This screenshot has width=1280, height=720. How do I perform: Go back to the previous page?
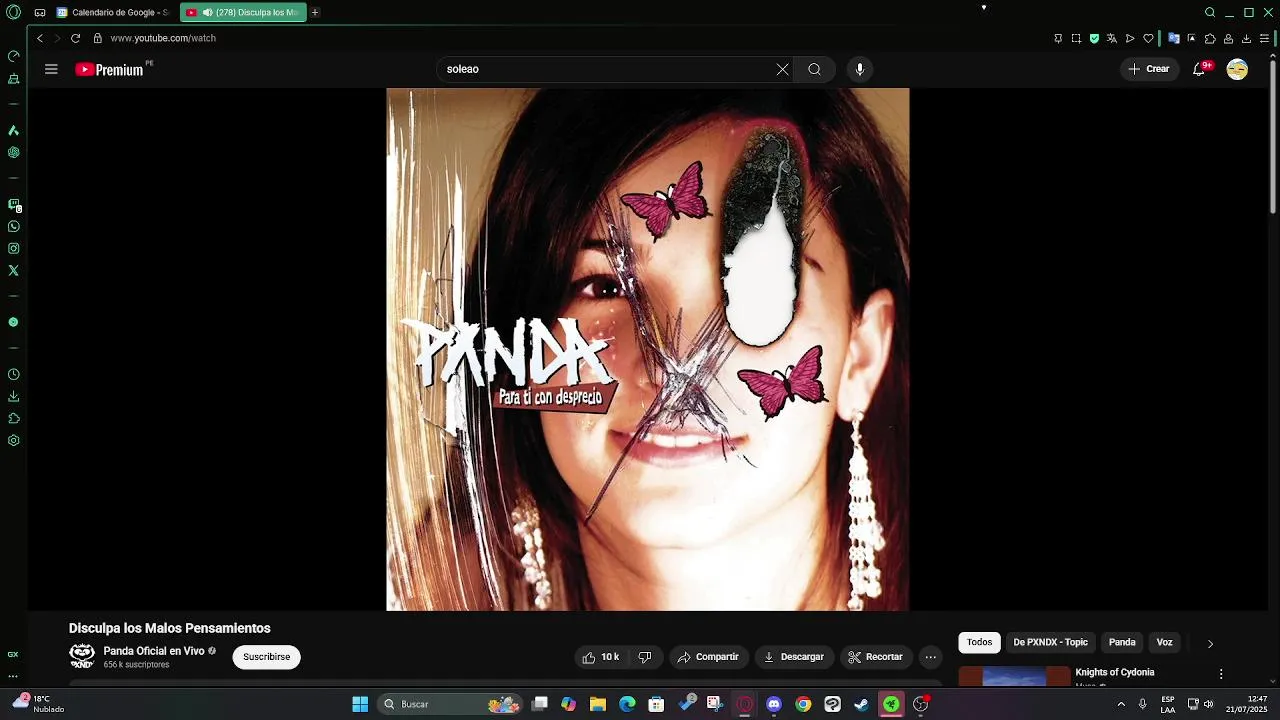(x=40, y=38)
